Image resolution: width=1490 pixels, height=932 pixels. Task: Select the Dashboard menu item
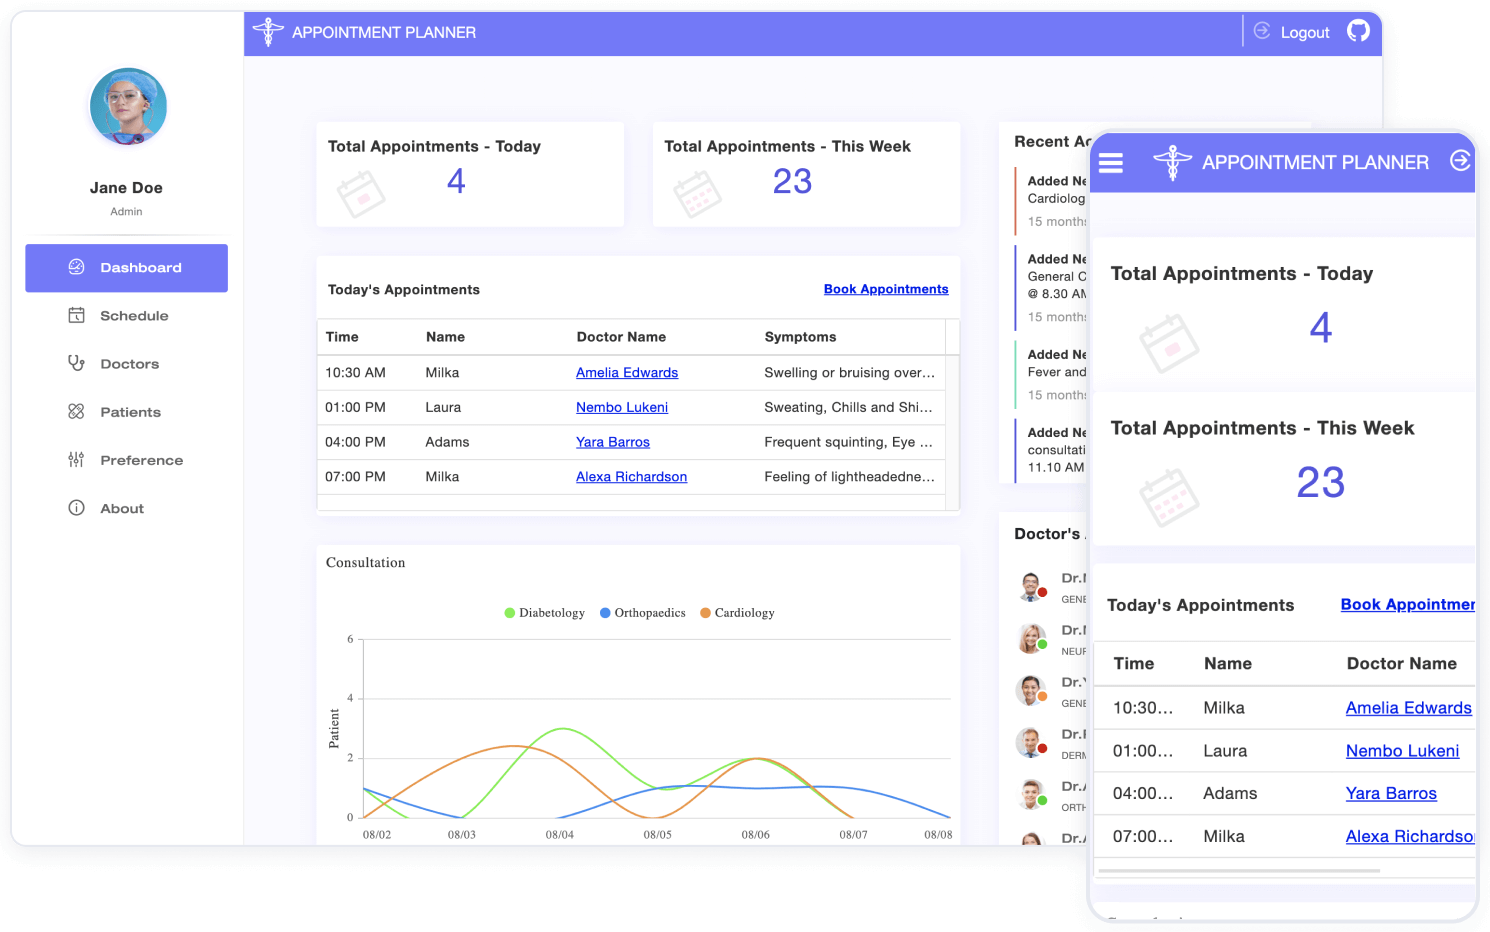point(126,268)
